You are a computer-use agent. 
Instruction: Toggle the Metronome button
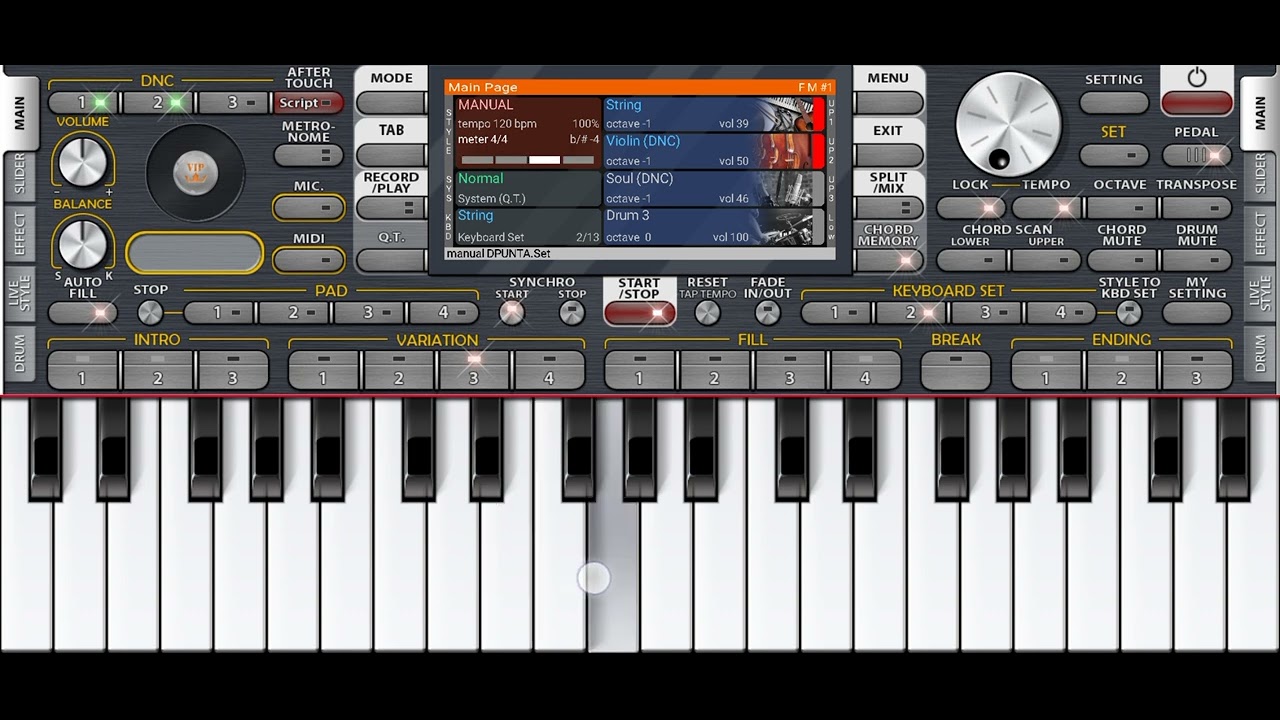(308, 156)
